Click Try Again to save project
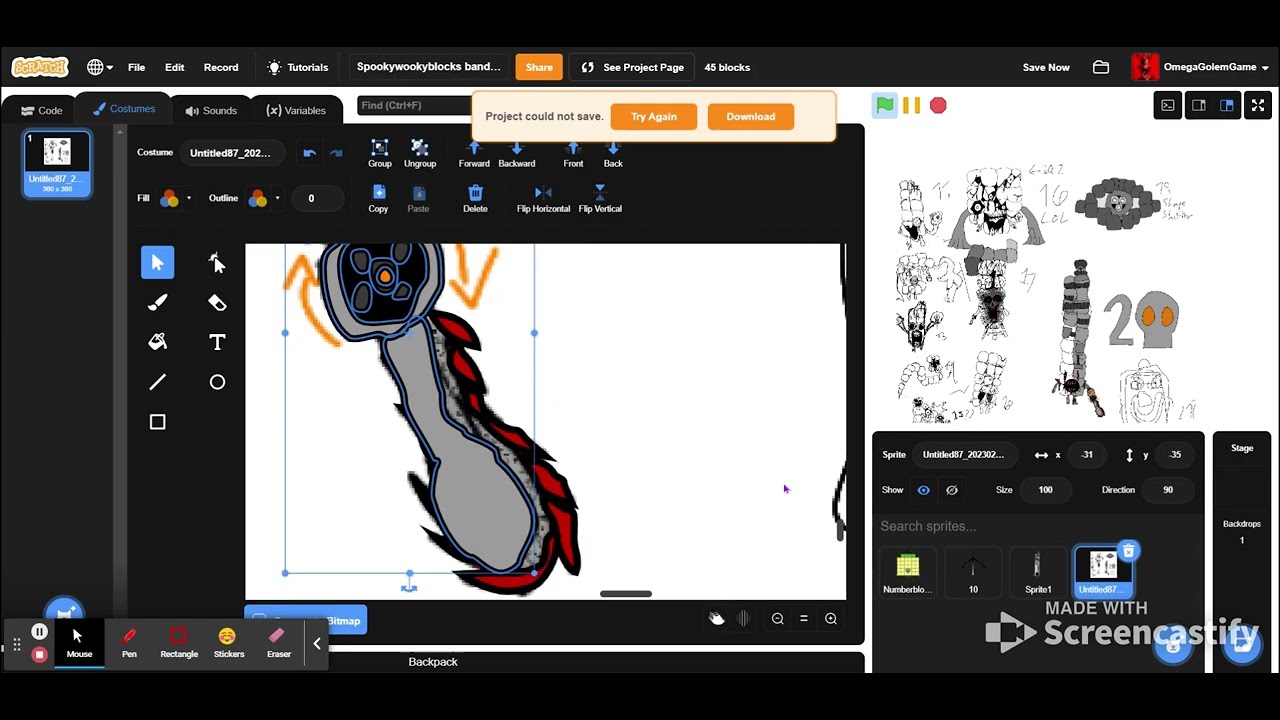The image size is (1280, 720). click(x=654, y=116)
